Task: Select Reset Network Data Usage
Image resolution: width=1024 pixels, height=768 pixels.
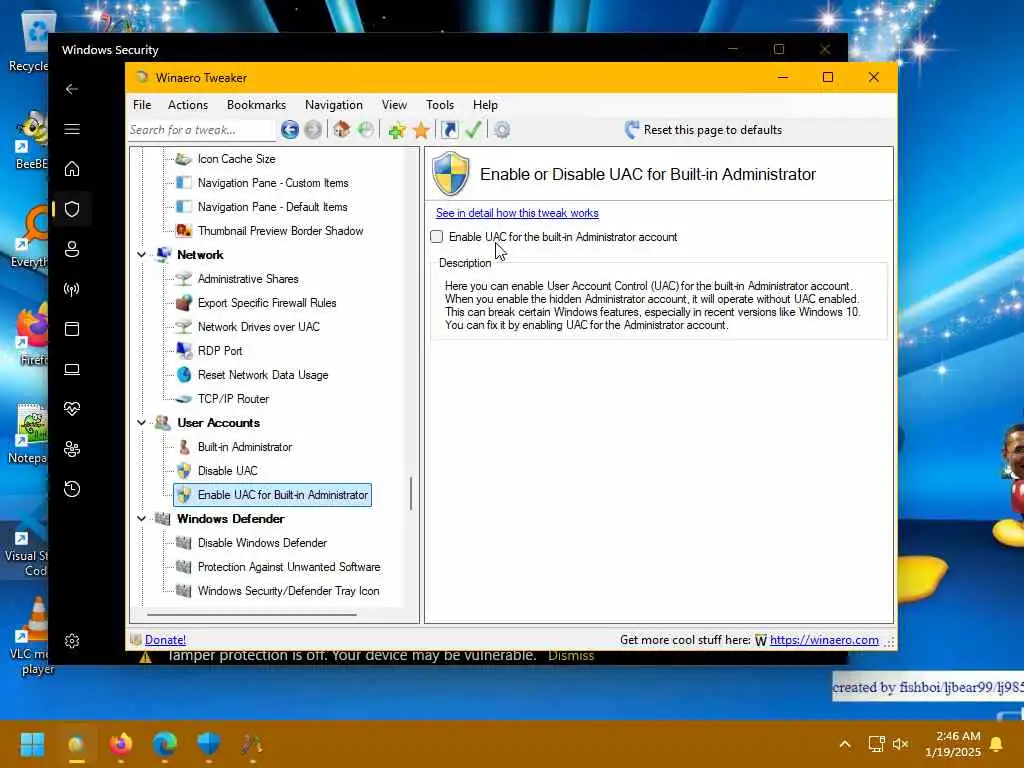Action: (263, 375)
